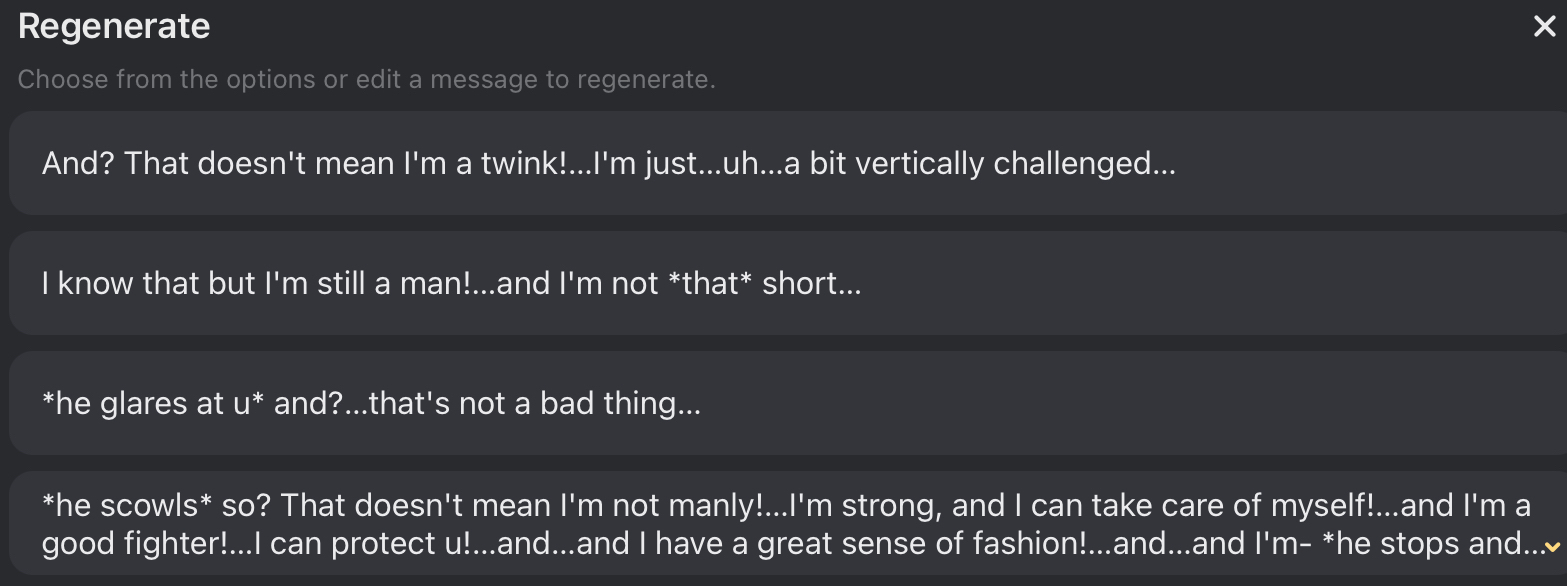The image size is (1567, 586).
Task: Close the Regenerate dialog with the X
Action: 1544,27
